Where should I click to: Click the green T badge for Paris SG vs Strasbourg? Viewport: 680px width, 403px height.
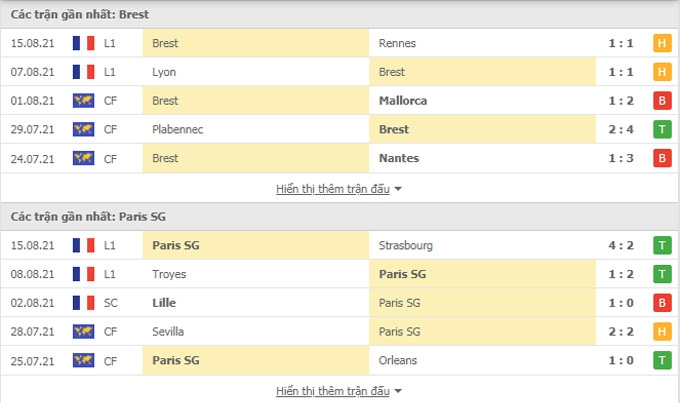662,245
